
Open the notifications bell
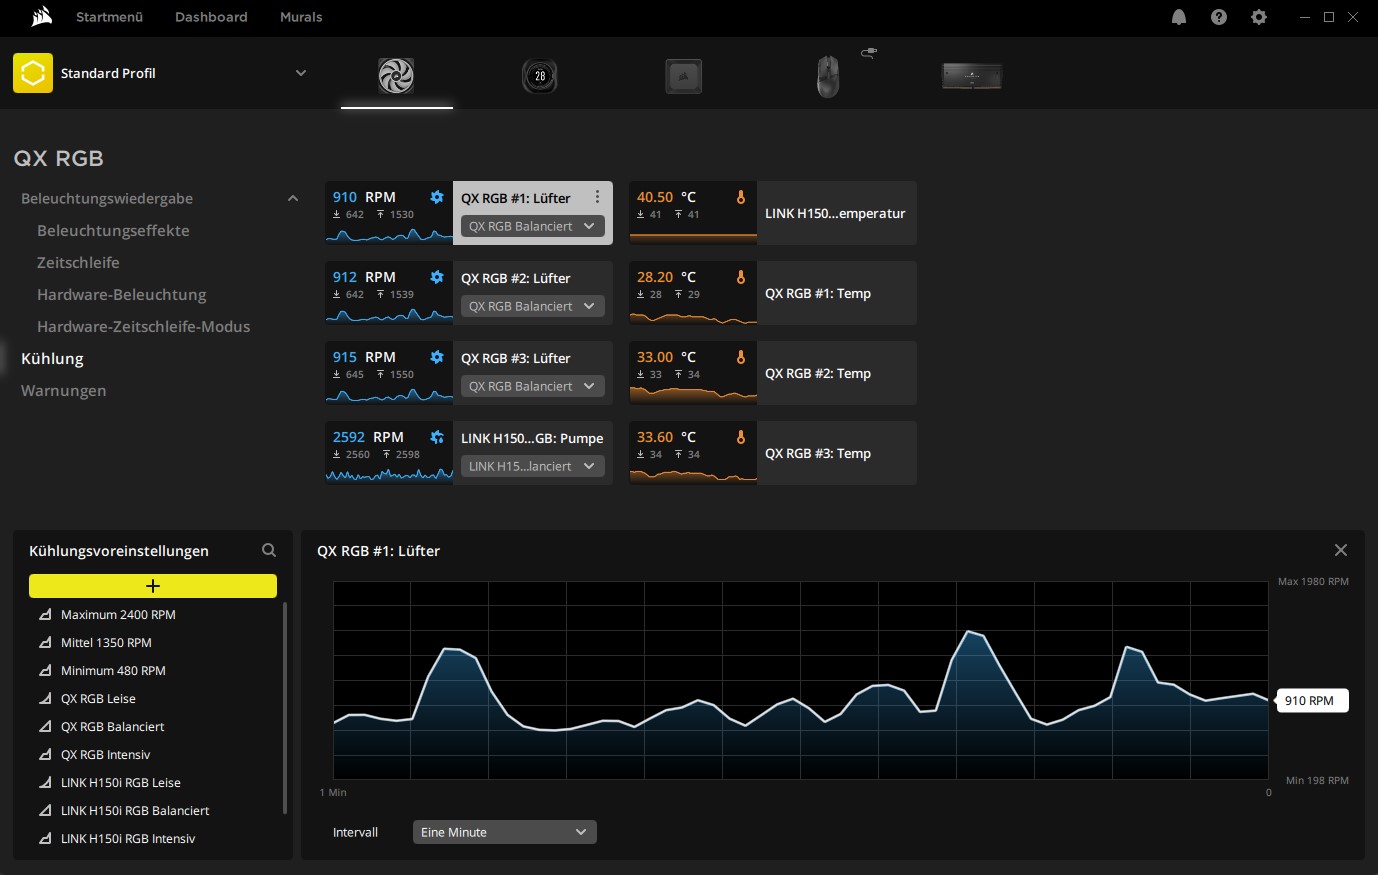[1179, 17]
